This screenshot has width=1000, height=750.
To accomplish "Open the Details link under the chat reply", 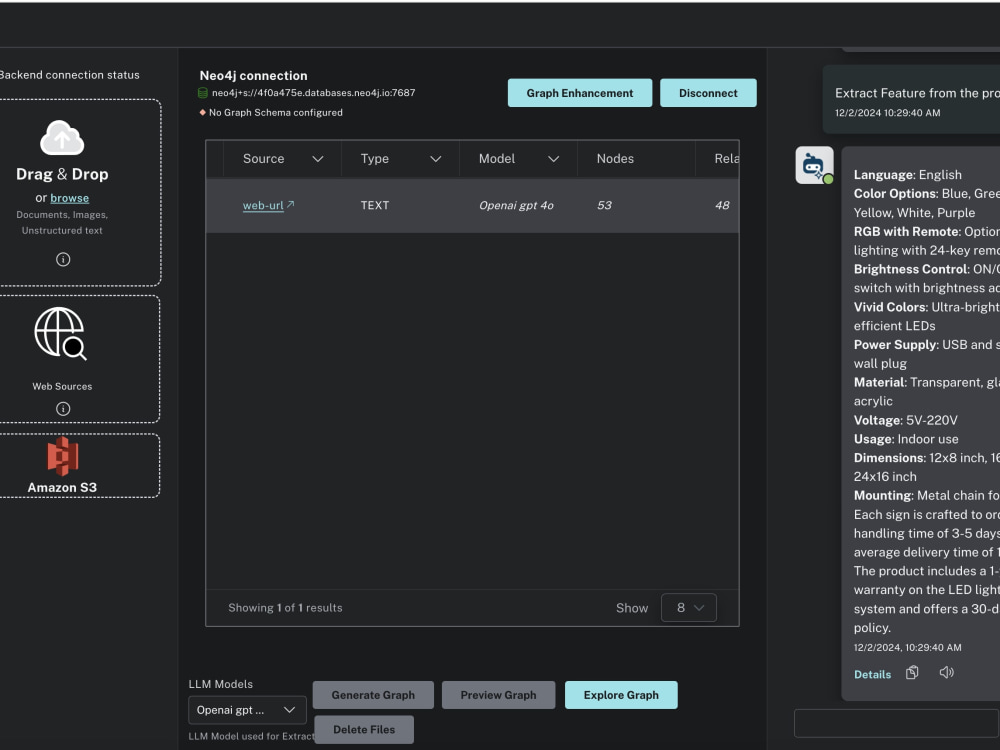I will [872, 674].
